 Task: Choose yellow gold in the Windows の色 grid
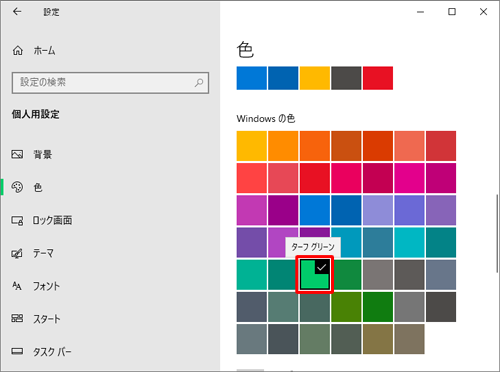pos(252,146)
